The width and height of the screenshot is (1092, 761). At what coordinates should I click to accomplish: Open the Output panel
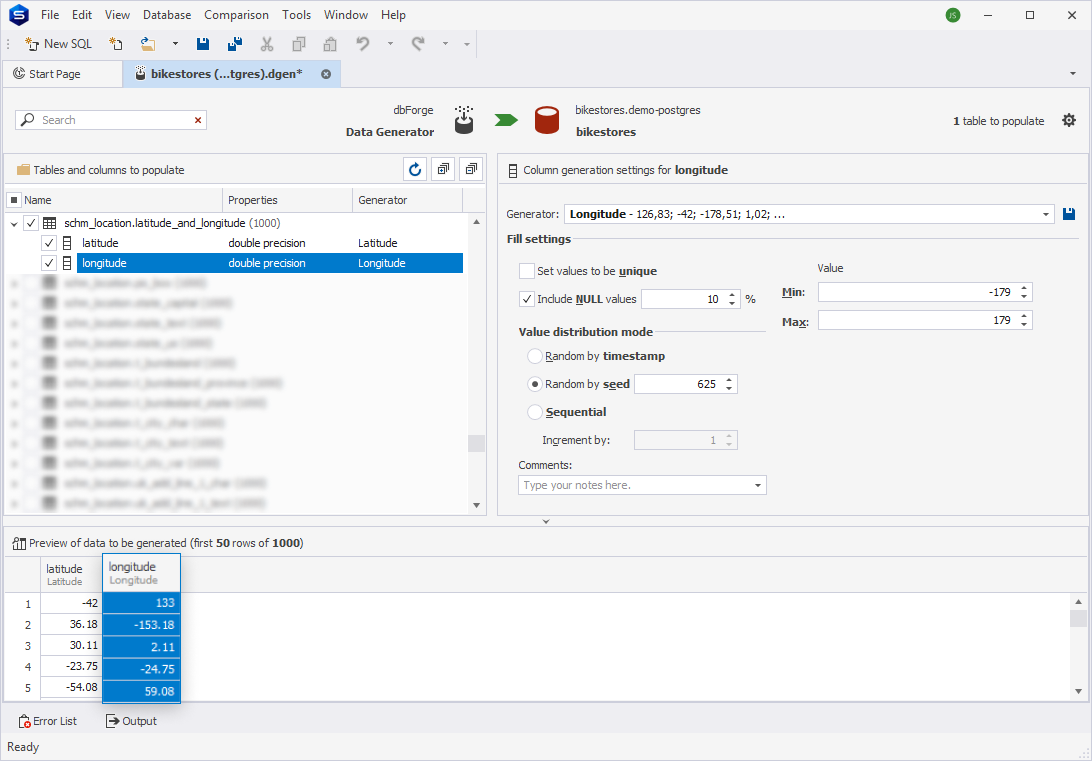click(x=131, y=721)
